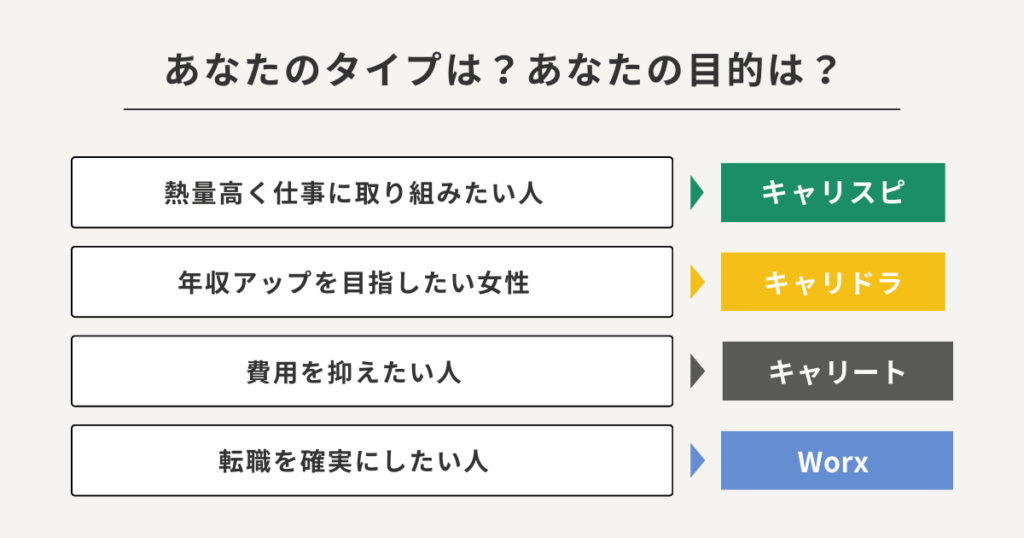
Task: Click the word 熱量 in the first box
Action: tap(192, 193)
